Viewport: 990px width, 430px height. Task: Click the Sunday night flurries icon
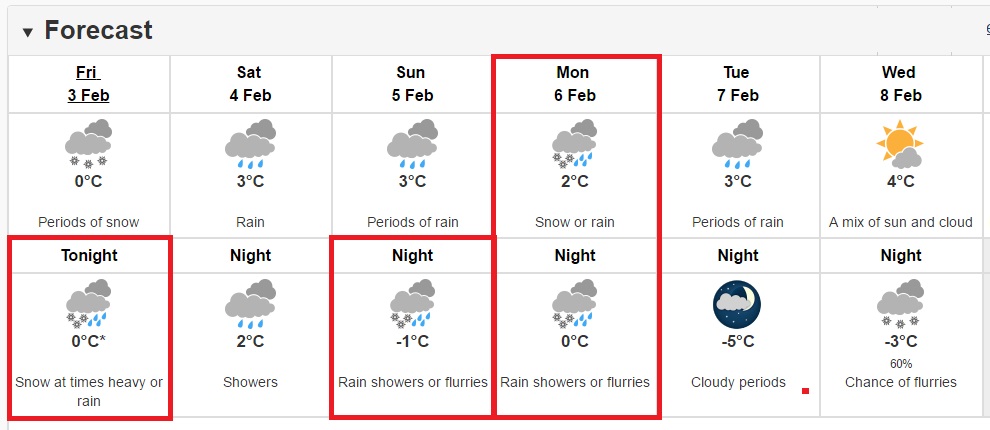pyautogui.click(x=412, y=304)
